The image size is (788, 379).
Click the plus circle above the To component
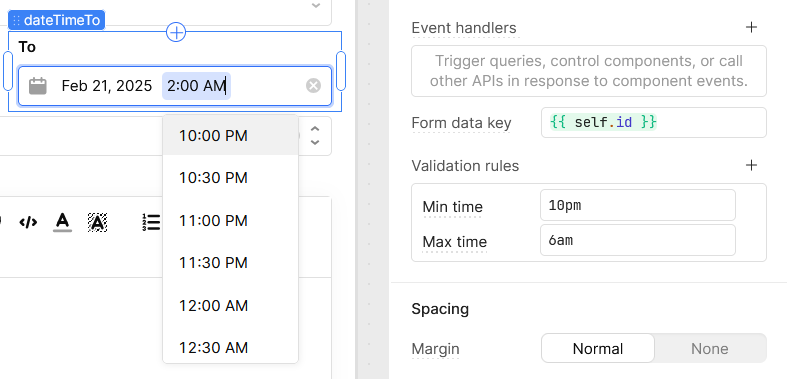pos(176,32)
